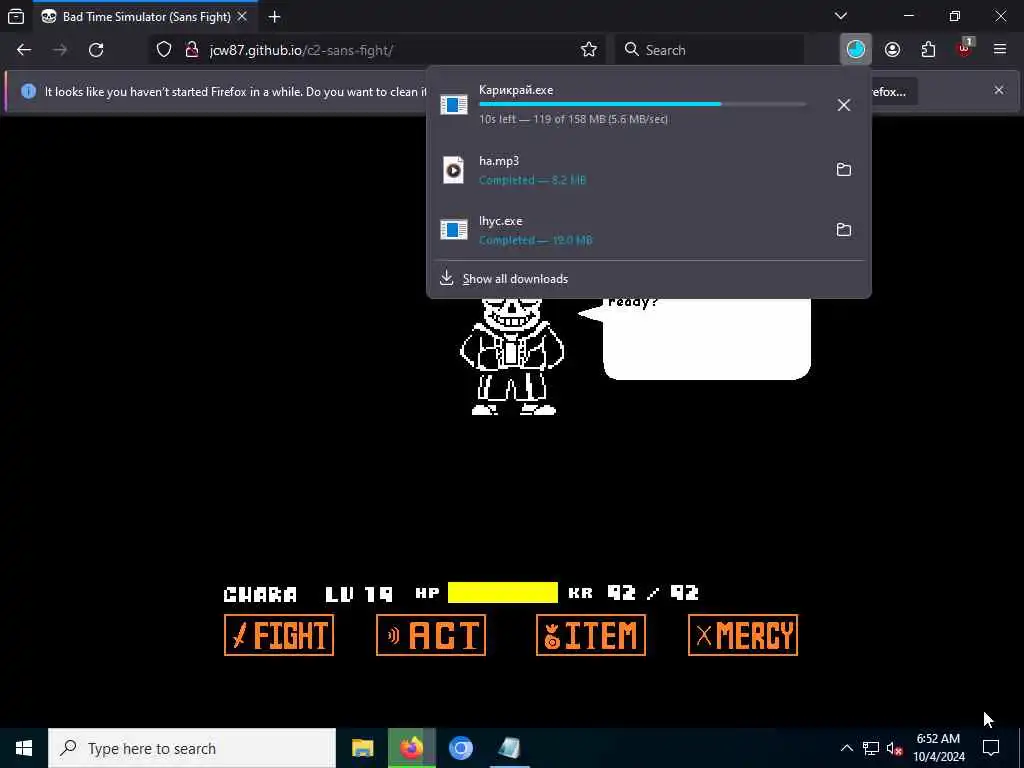Cancel the Карикрай.exe download
Image resolution: width=1024 pixels, height=768 pixels.
[x=844, y=105]
